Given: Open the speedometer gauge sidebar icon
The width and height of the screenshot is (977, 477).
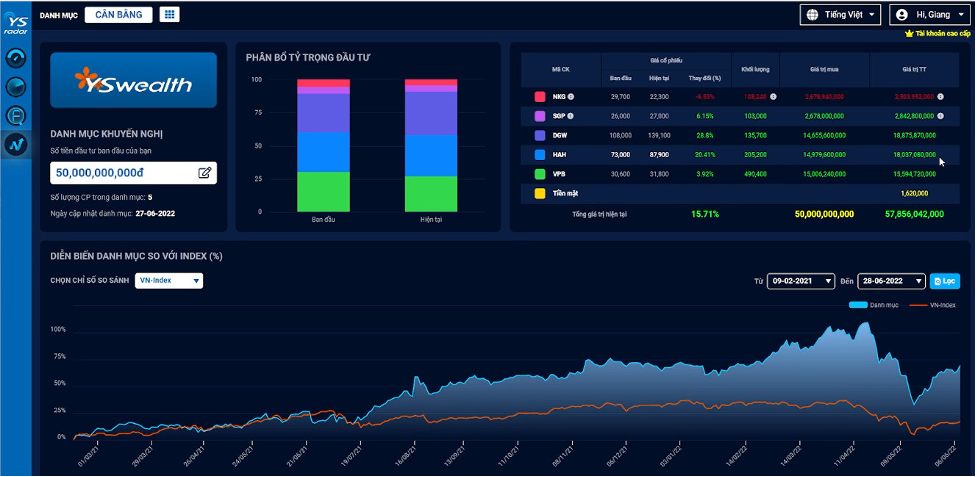Looking at the screenshot, I should 16,58.
